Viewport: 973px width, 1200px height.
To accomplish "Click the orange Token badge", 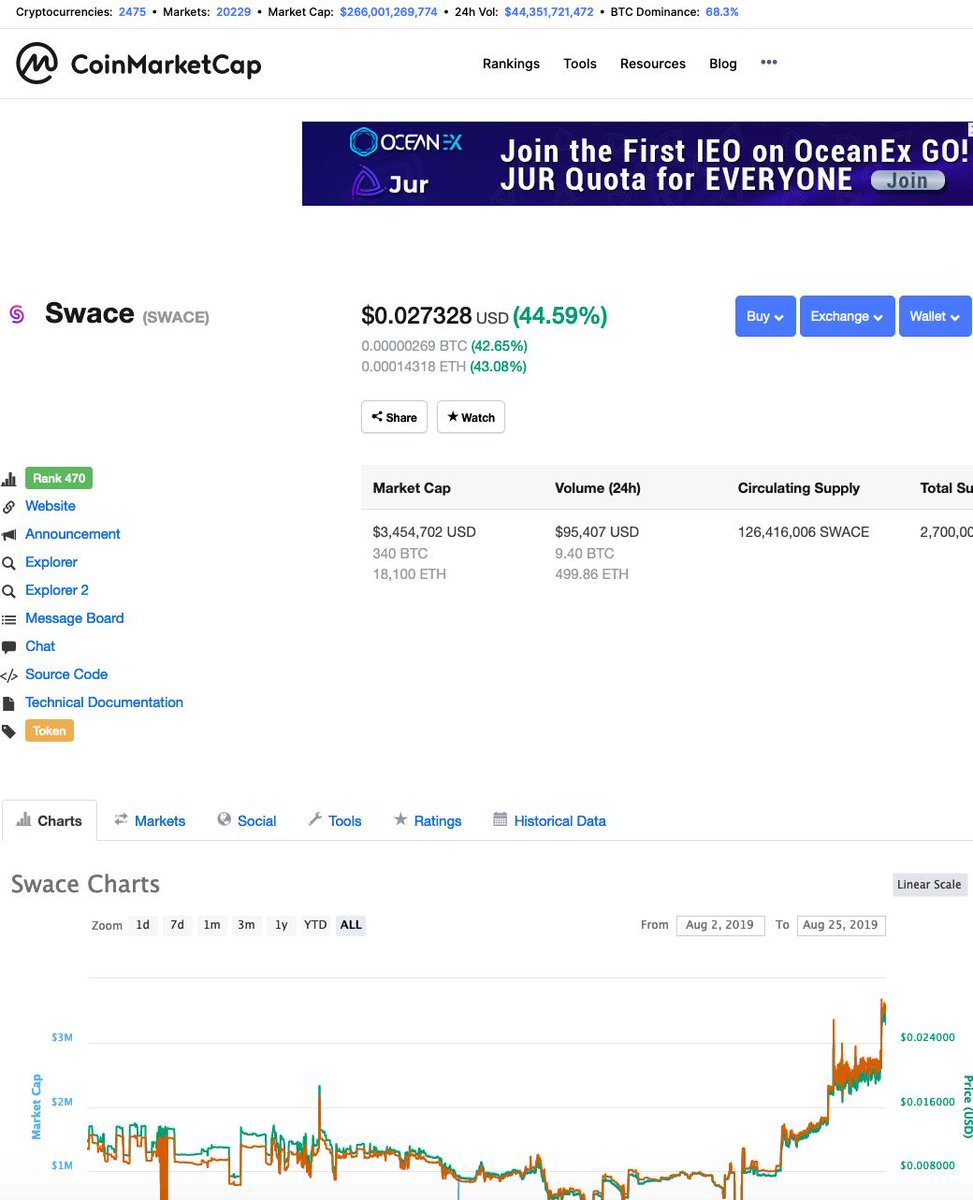I will 49,731.
